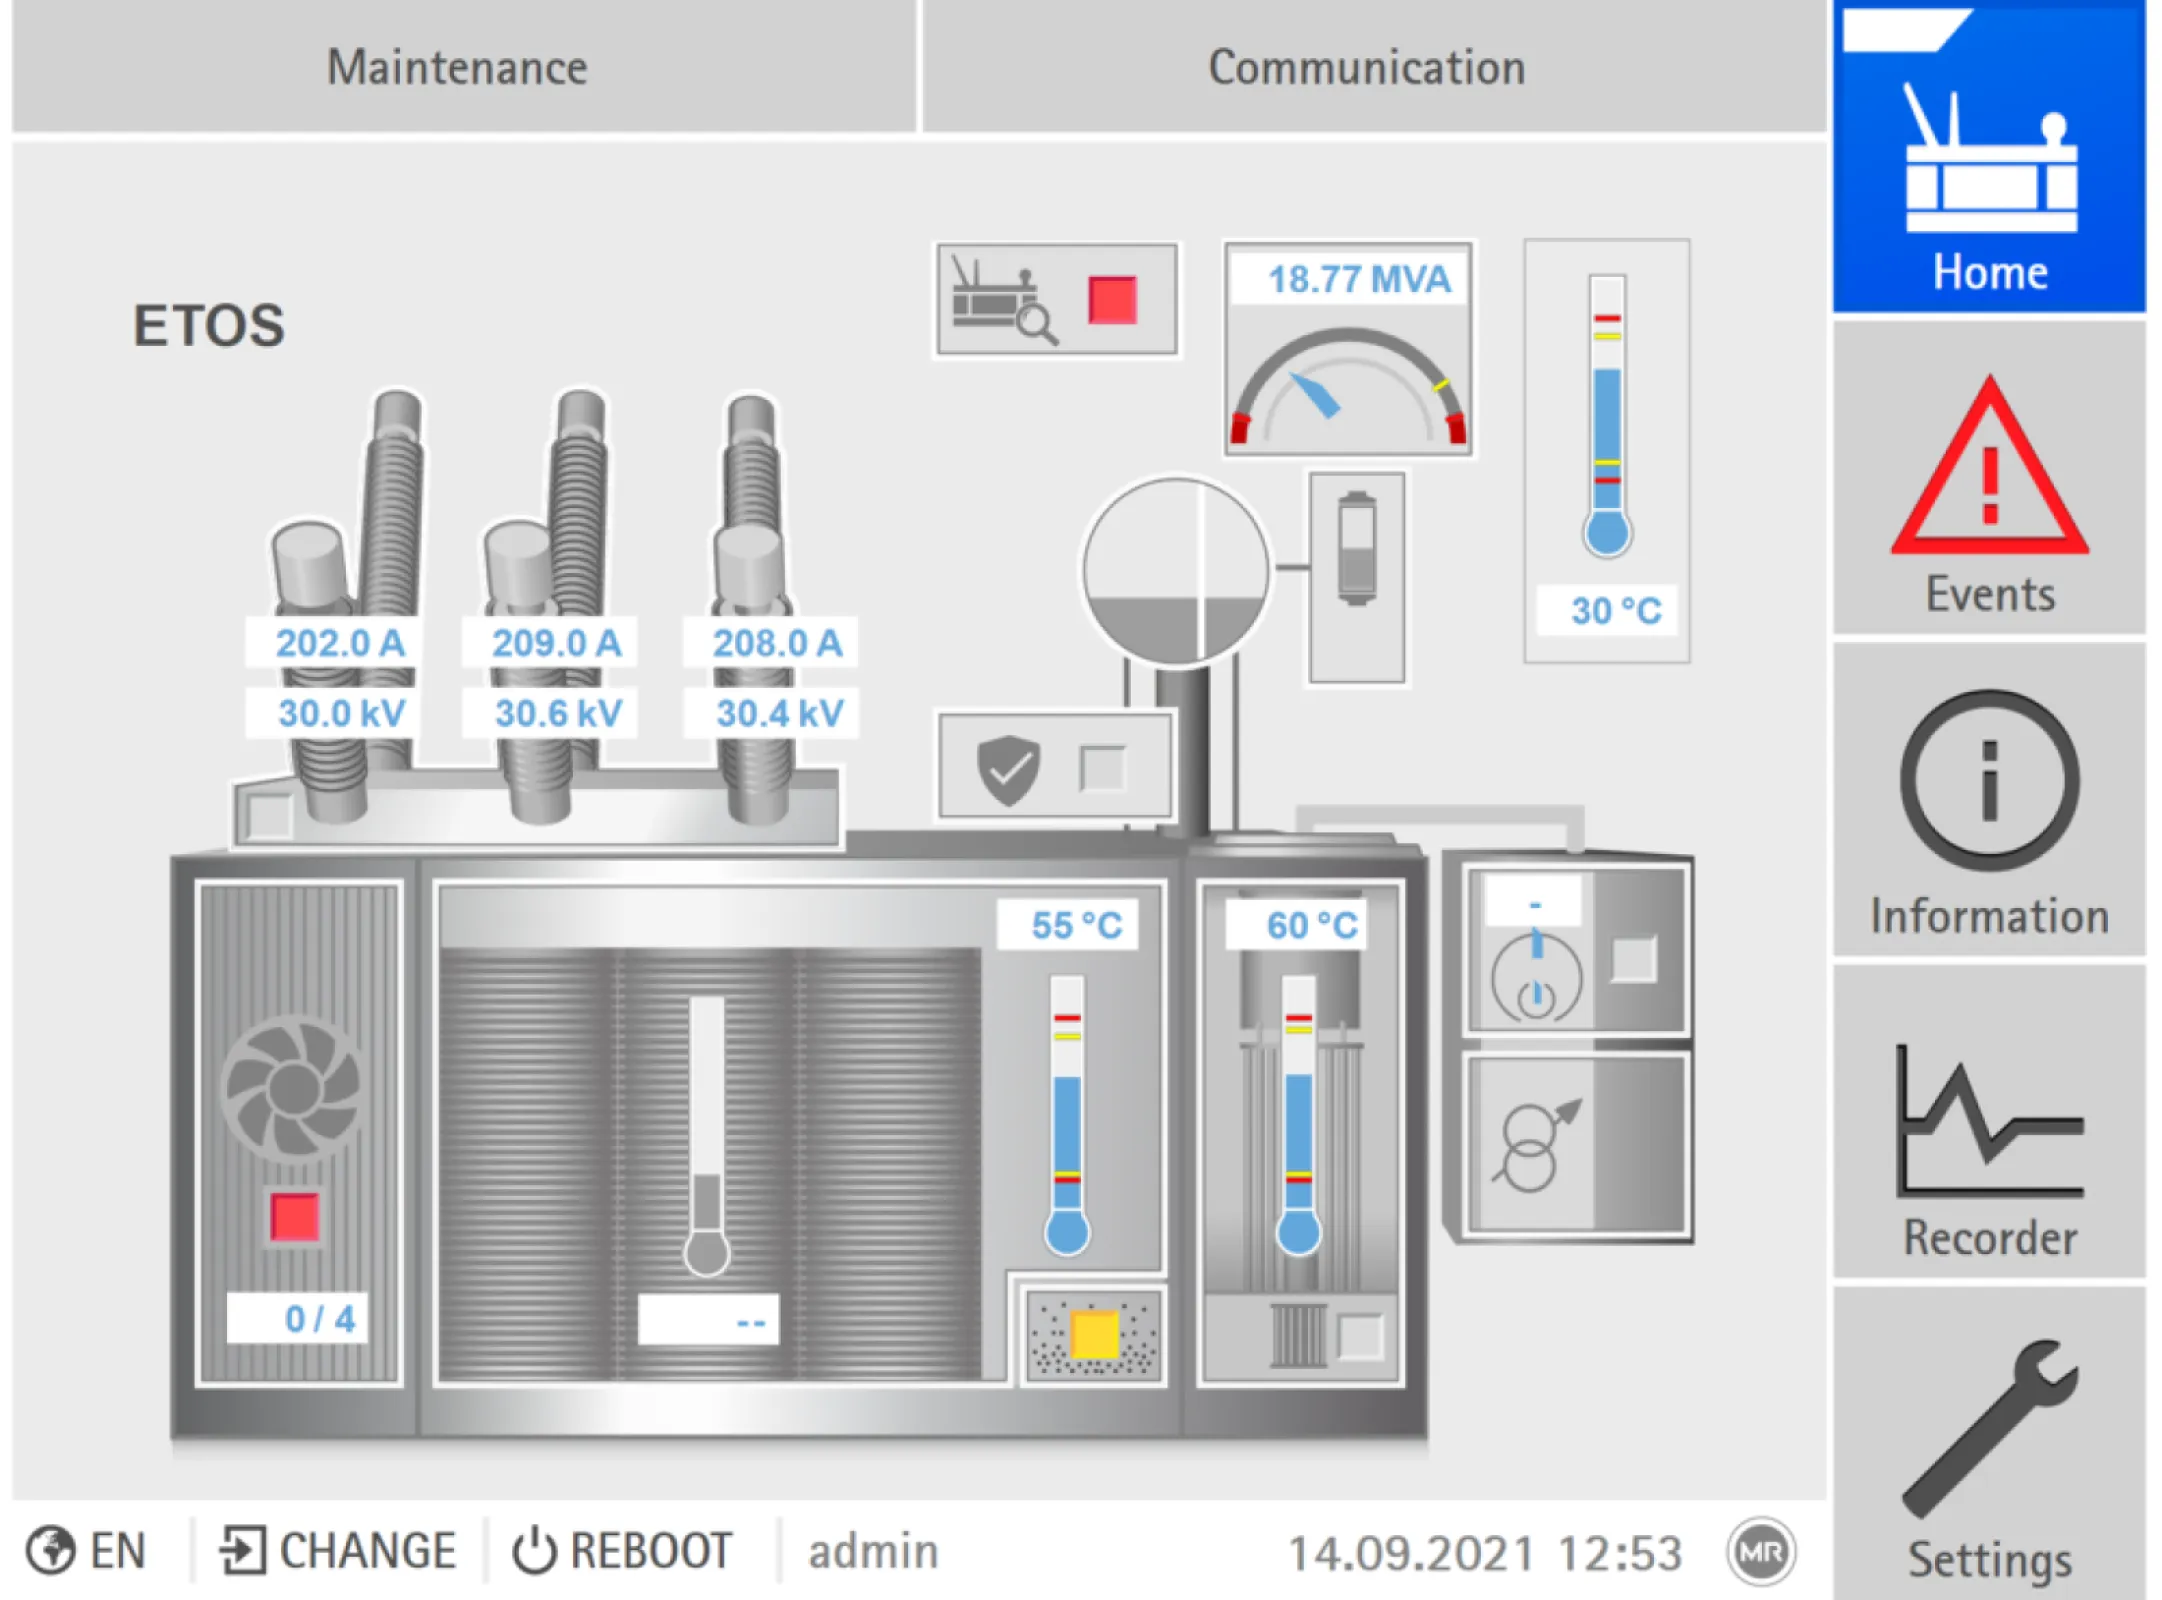Switch to the Communication tab
The width and height of the screenshot is (2162, 1600).
1366,68
